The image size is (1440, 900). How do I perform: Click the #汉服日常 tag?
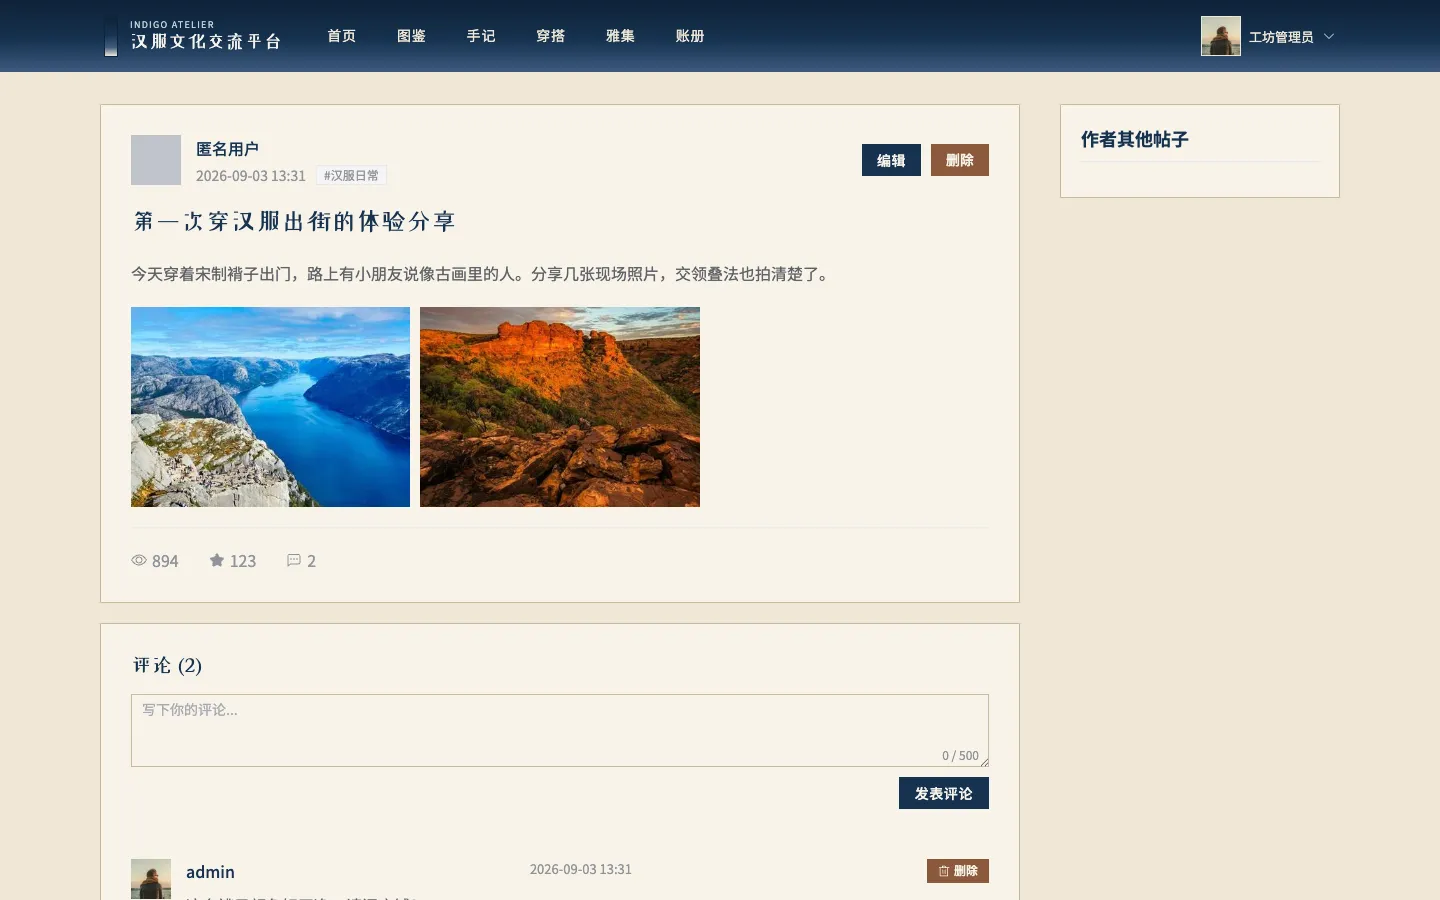[351, 175]
